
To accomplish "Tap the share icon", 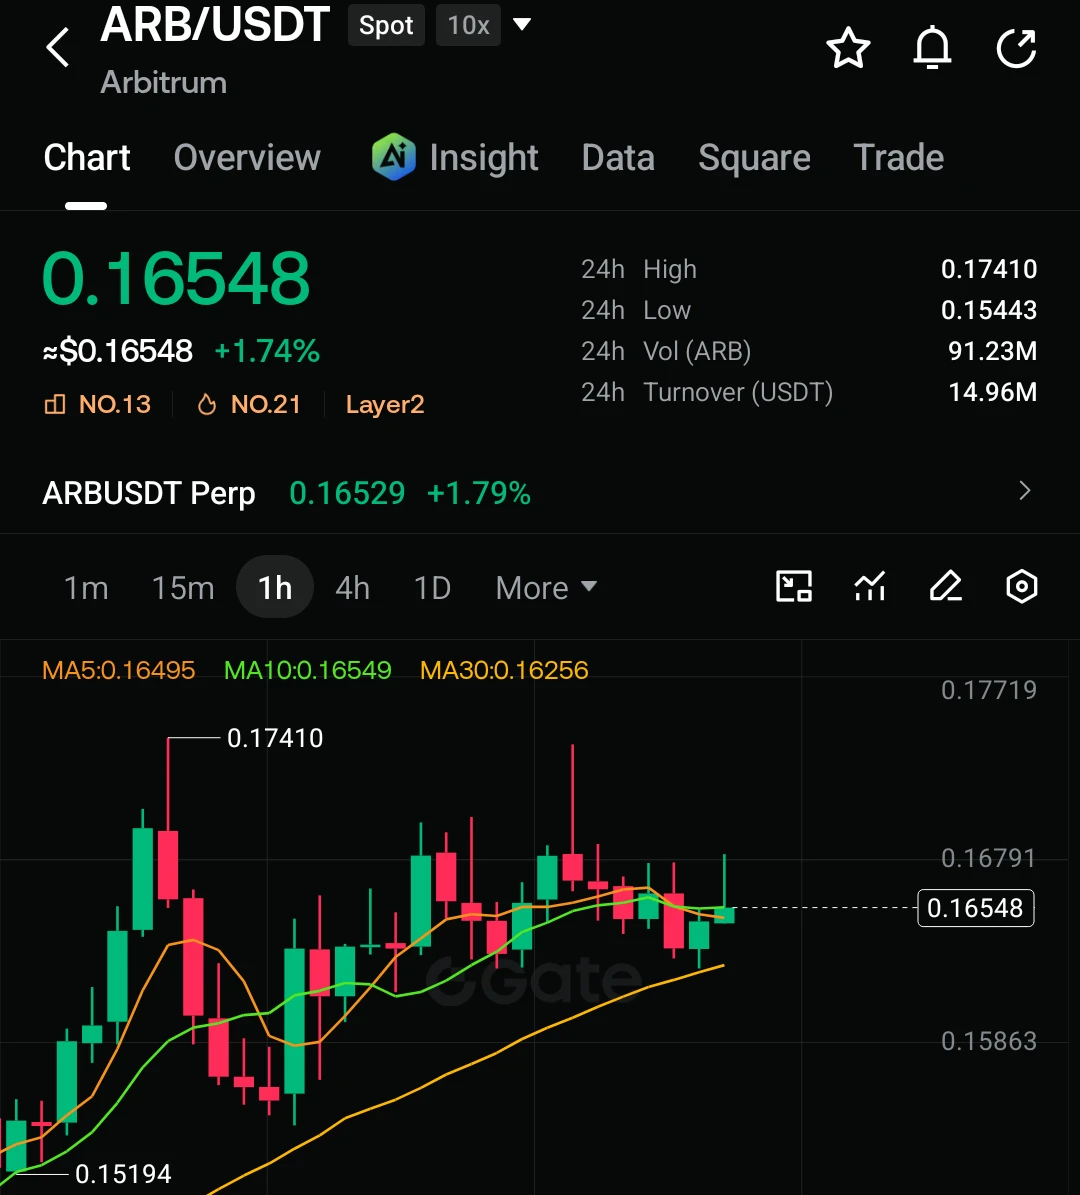I will point(1017,49).
